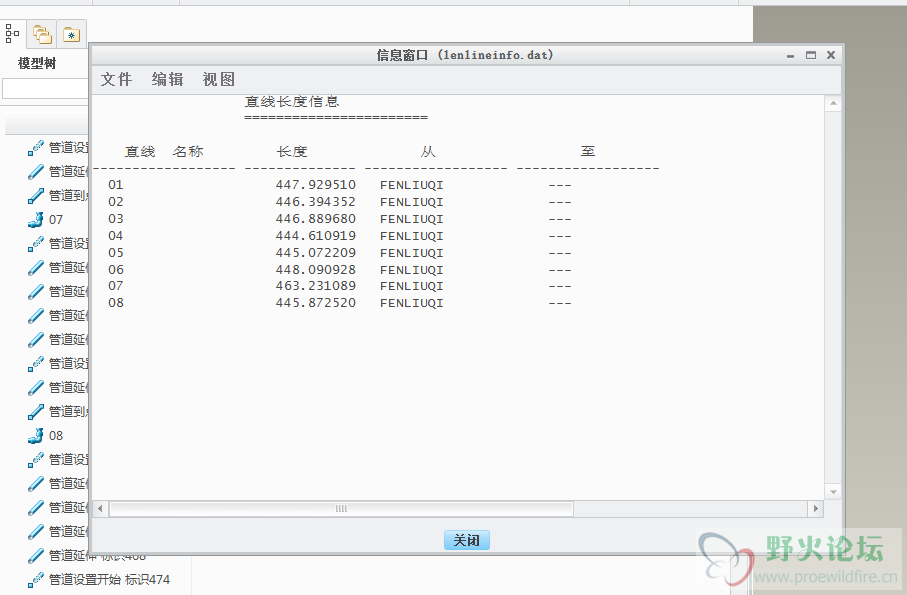Click length value 447.929510

click(315, 185)
